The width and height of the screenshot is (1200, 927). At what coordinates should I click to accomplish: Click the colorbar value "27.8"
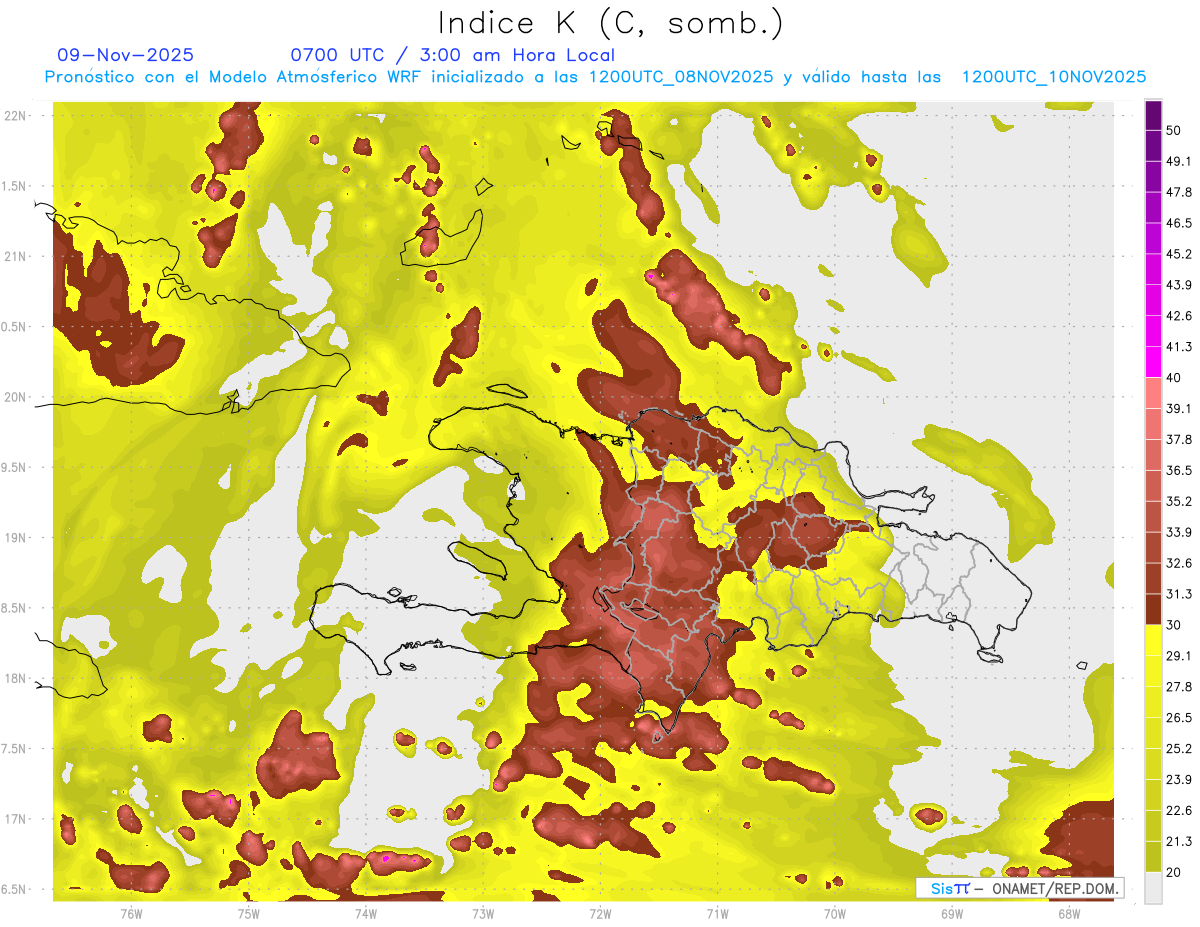click(1179, 687)
